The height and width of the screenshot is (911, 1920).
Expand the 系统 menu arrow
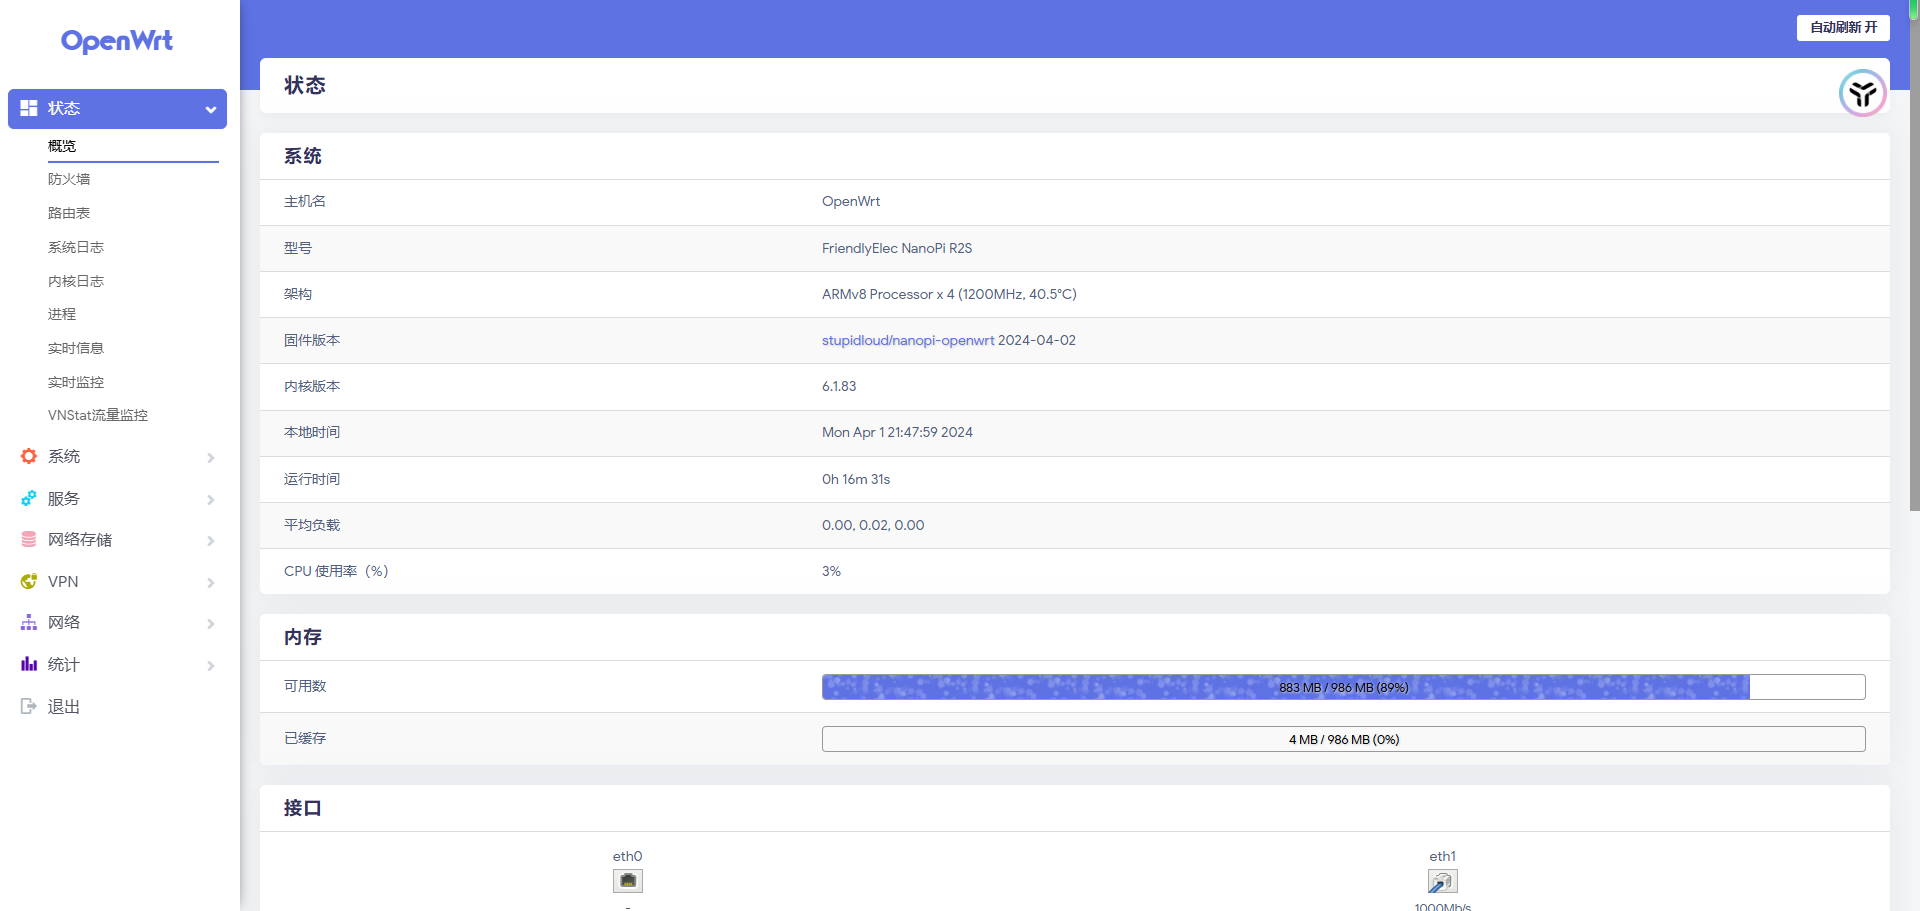click(211, 457)
